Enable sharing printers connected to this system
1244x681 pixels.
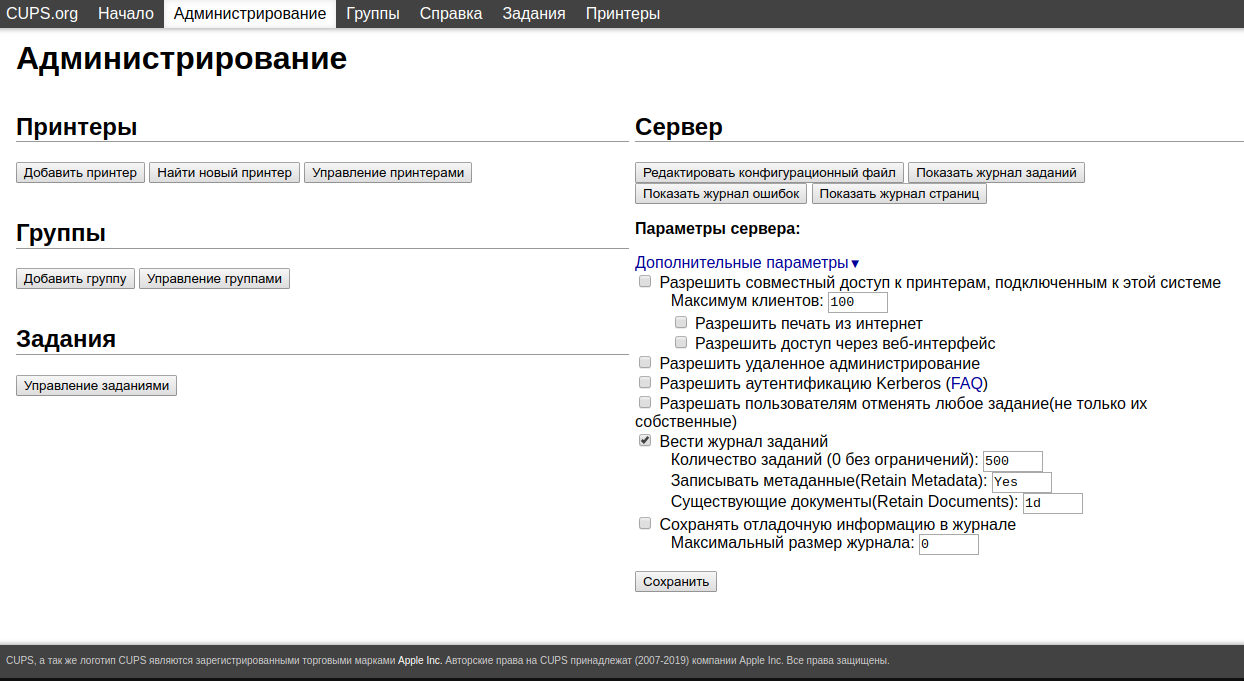(x=645, y=282)
